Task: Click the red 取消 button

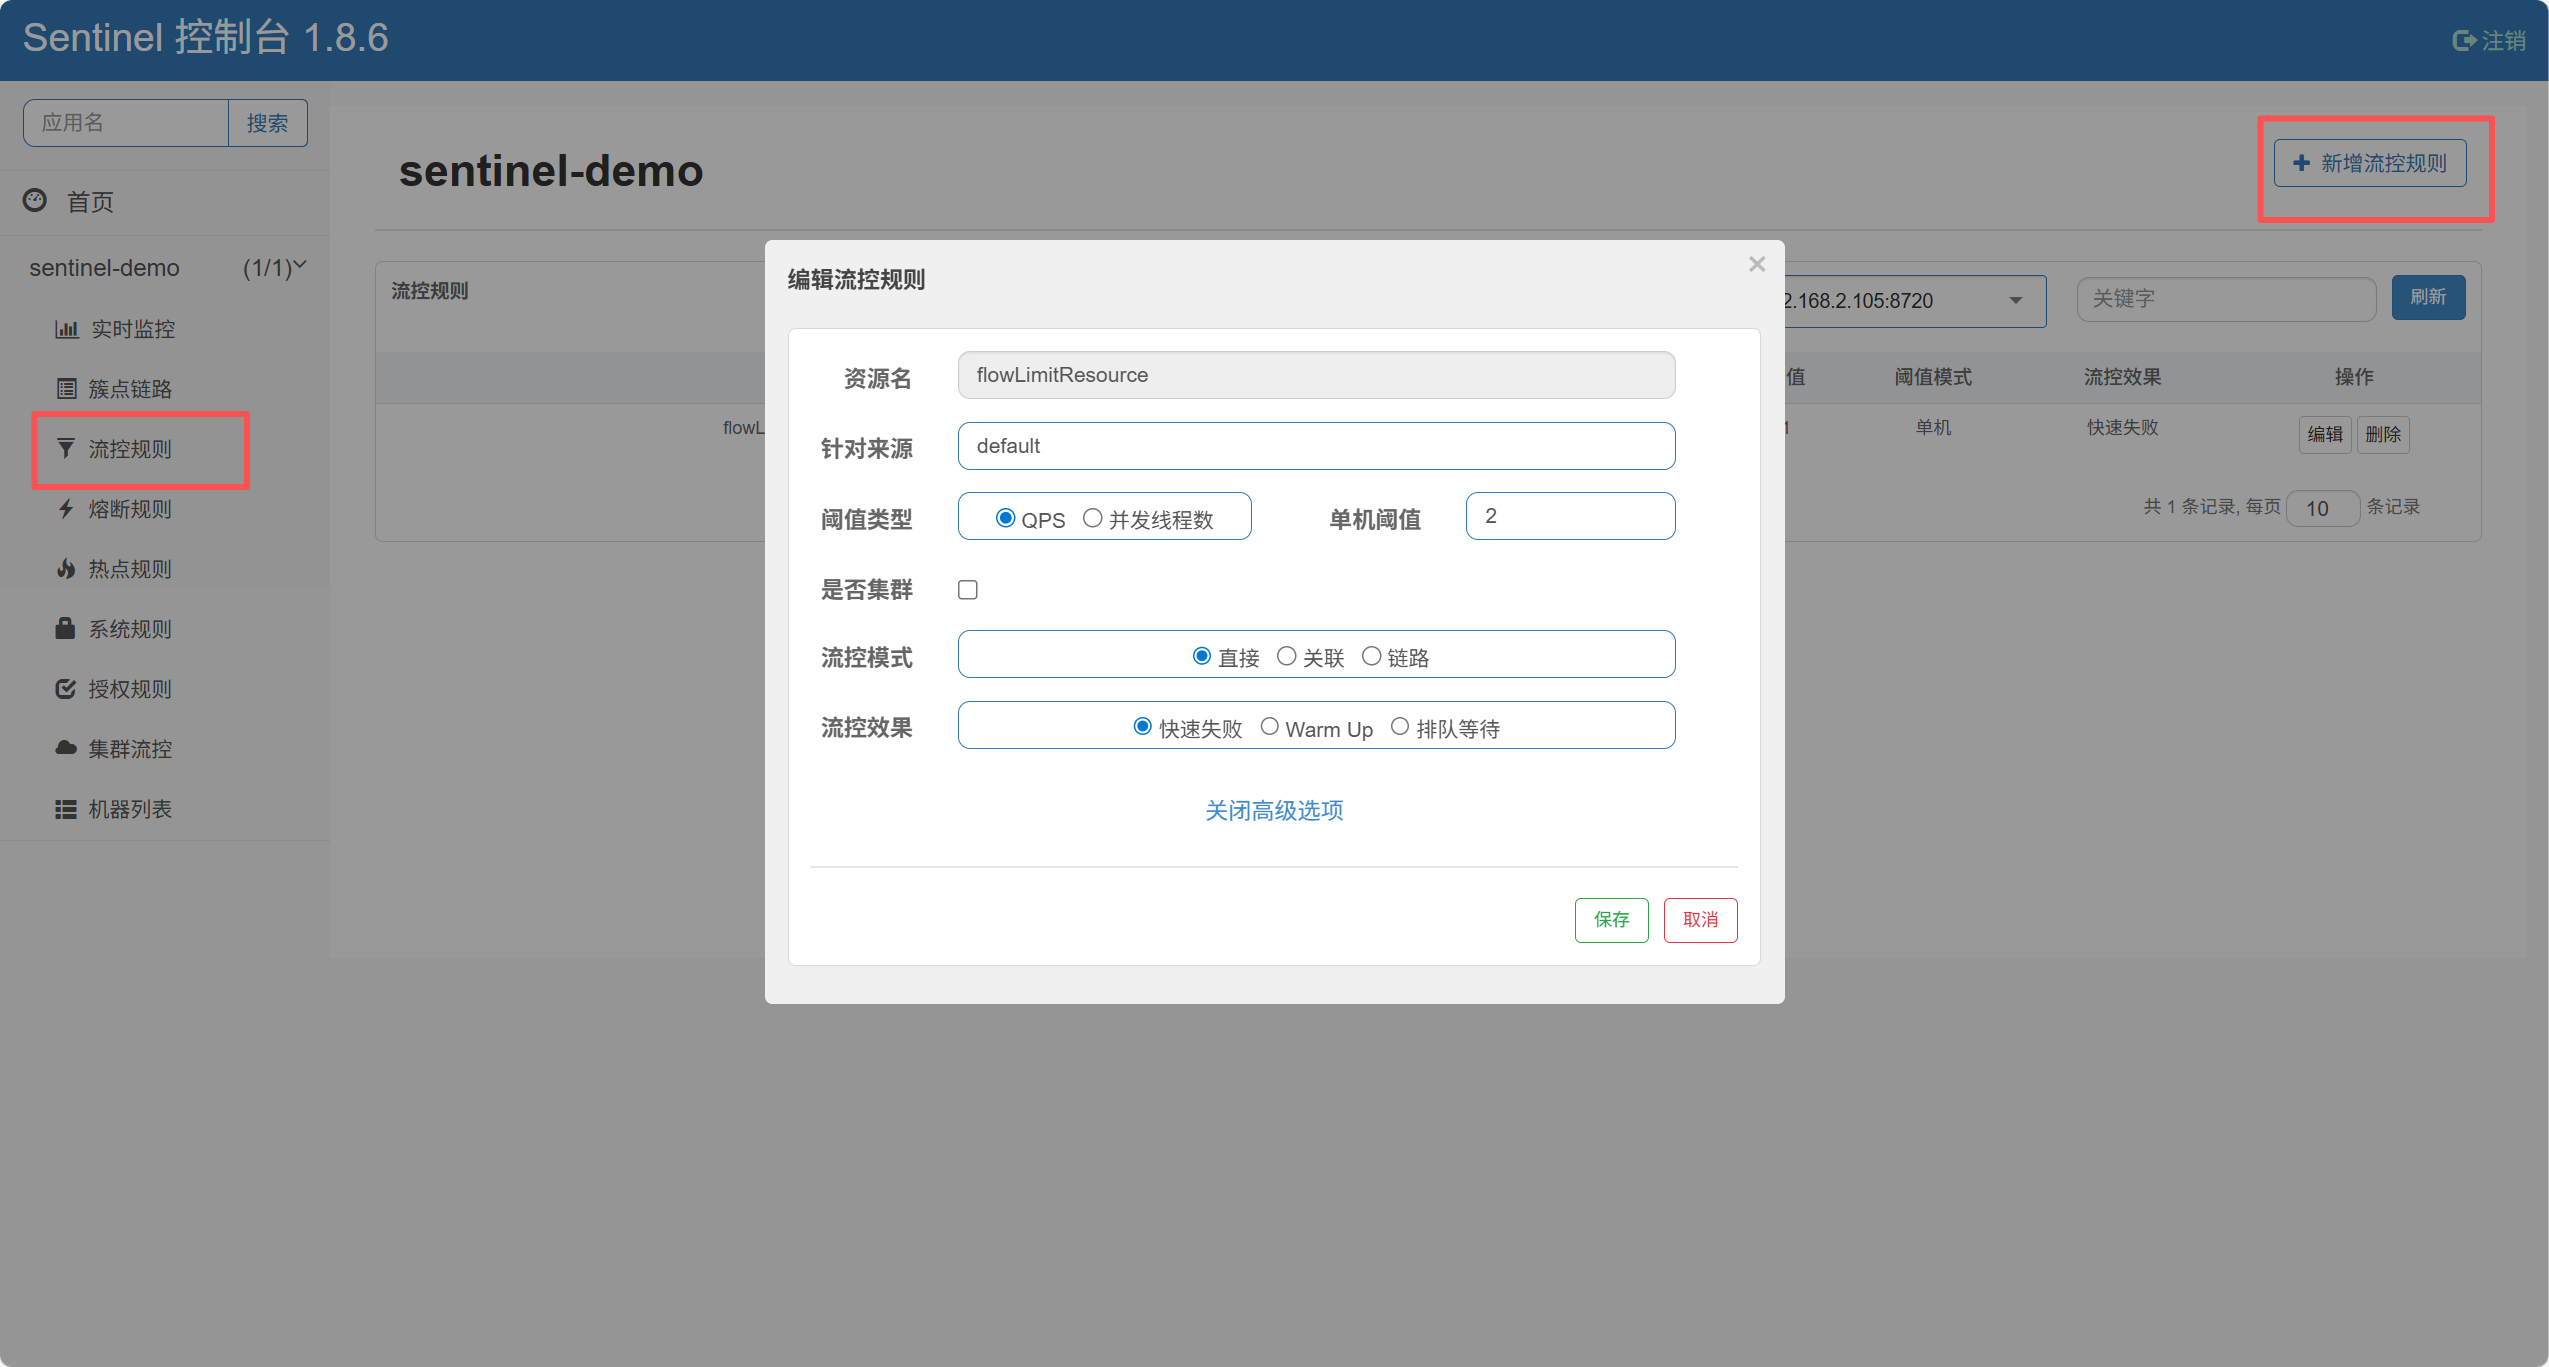Action: [1700, 920]
